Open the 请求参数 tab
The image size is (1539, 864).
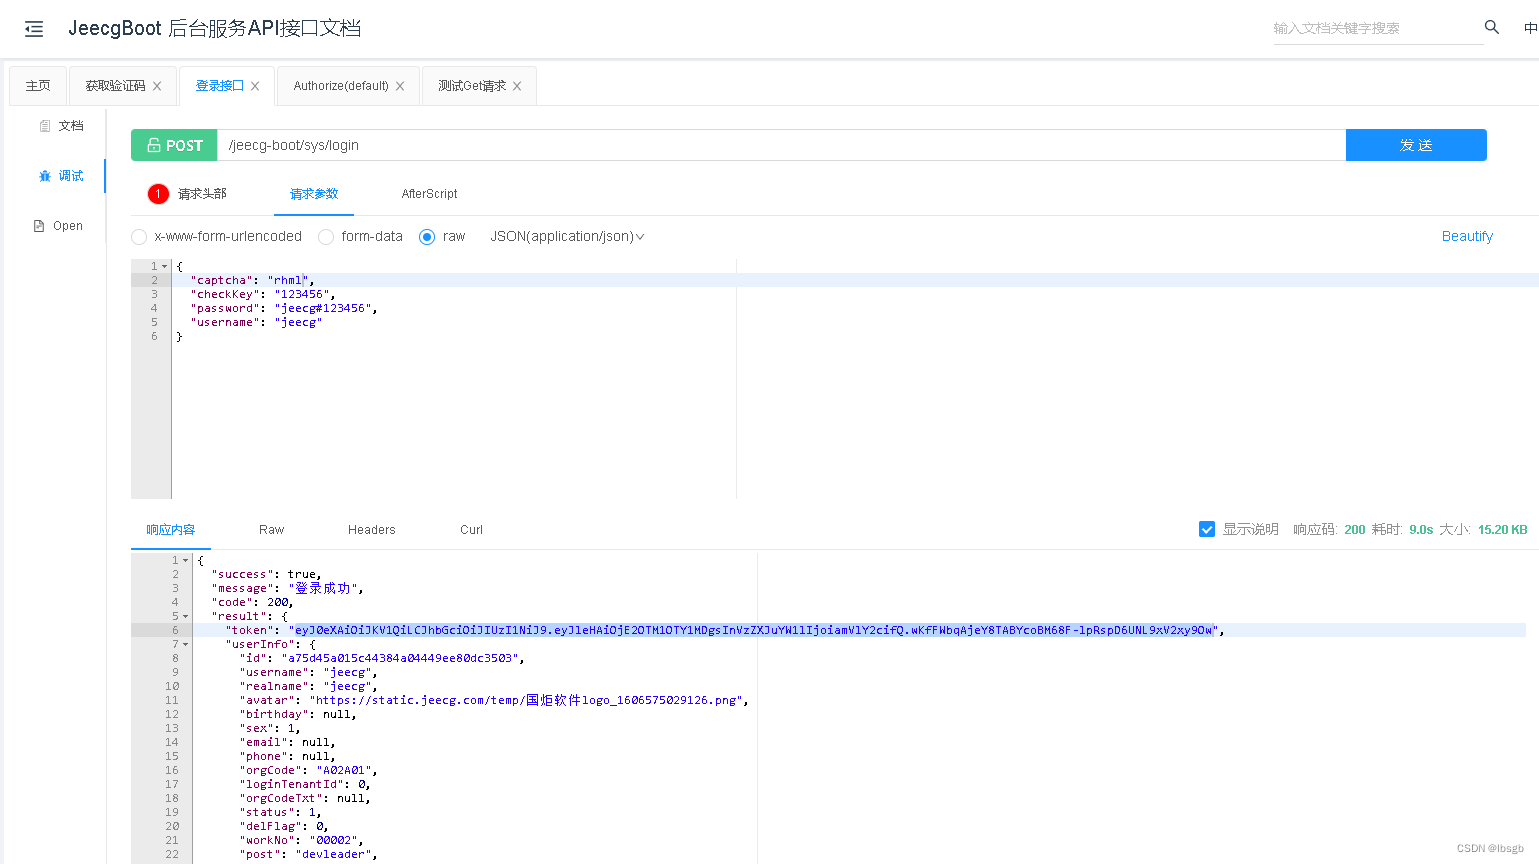coord(314,194)
